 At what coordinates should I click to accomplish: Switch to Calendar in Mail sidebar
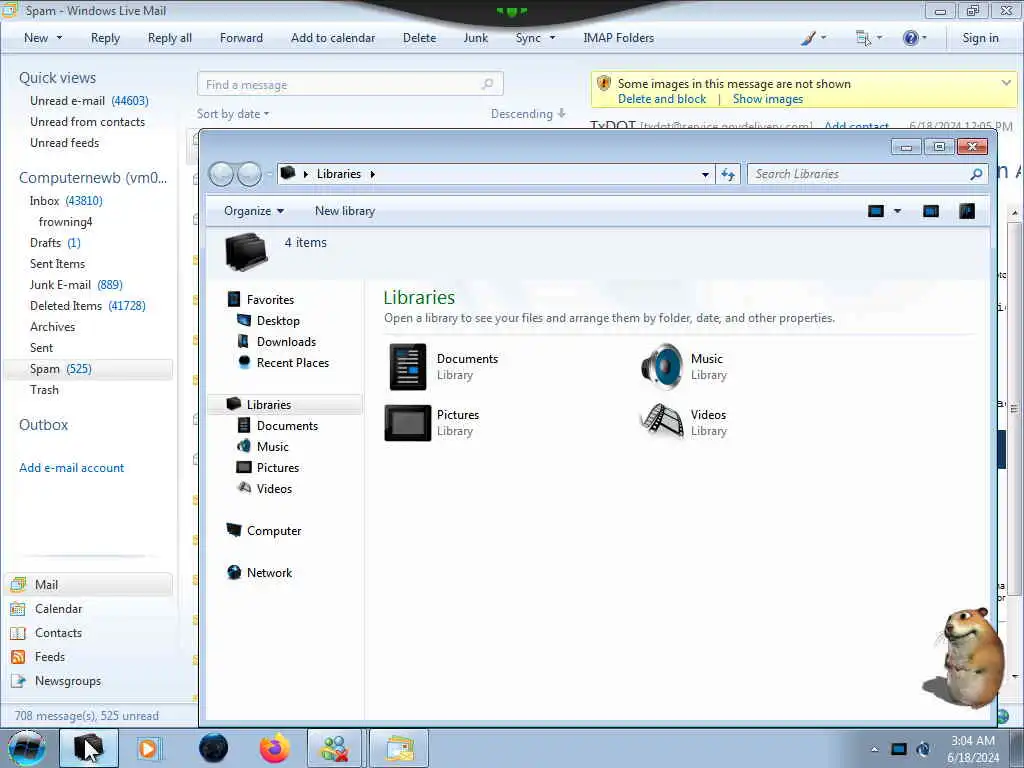pyautogui.click(x=58, y=609)
